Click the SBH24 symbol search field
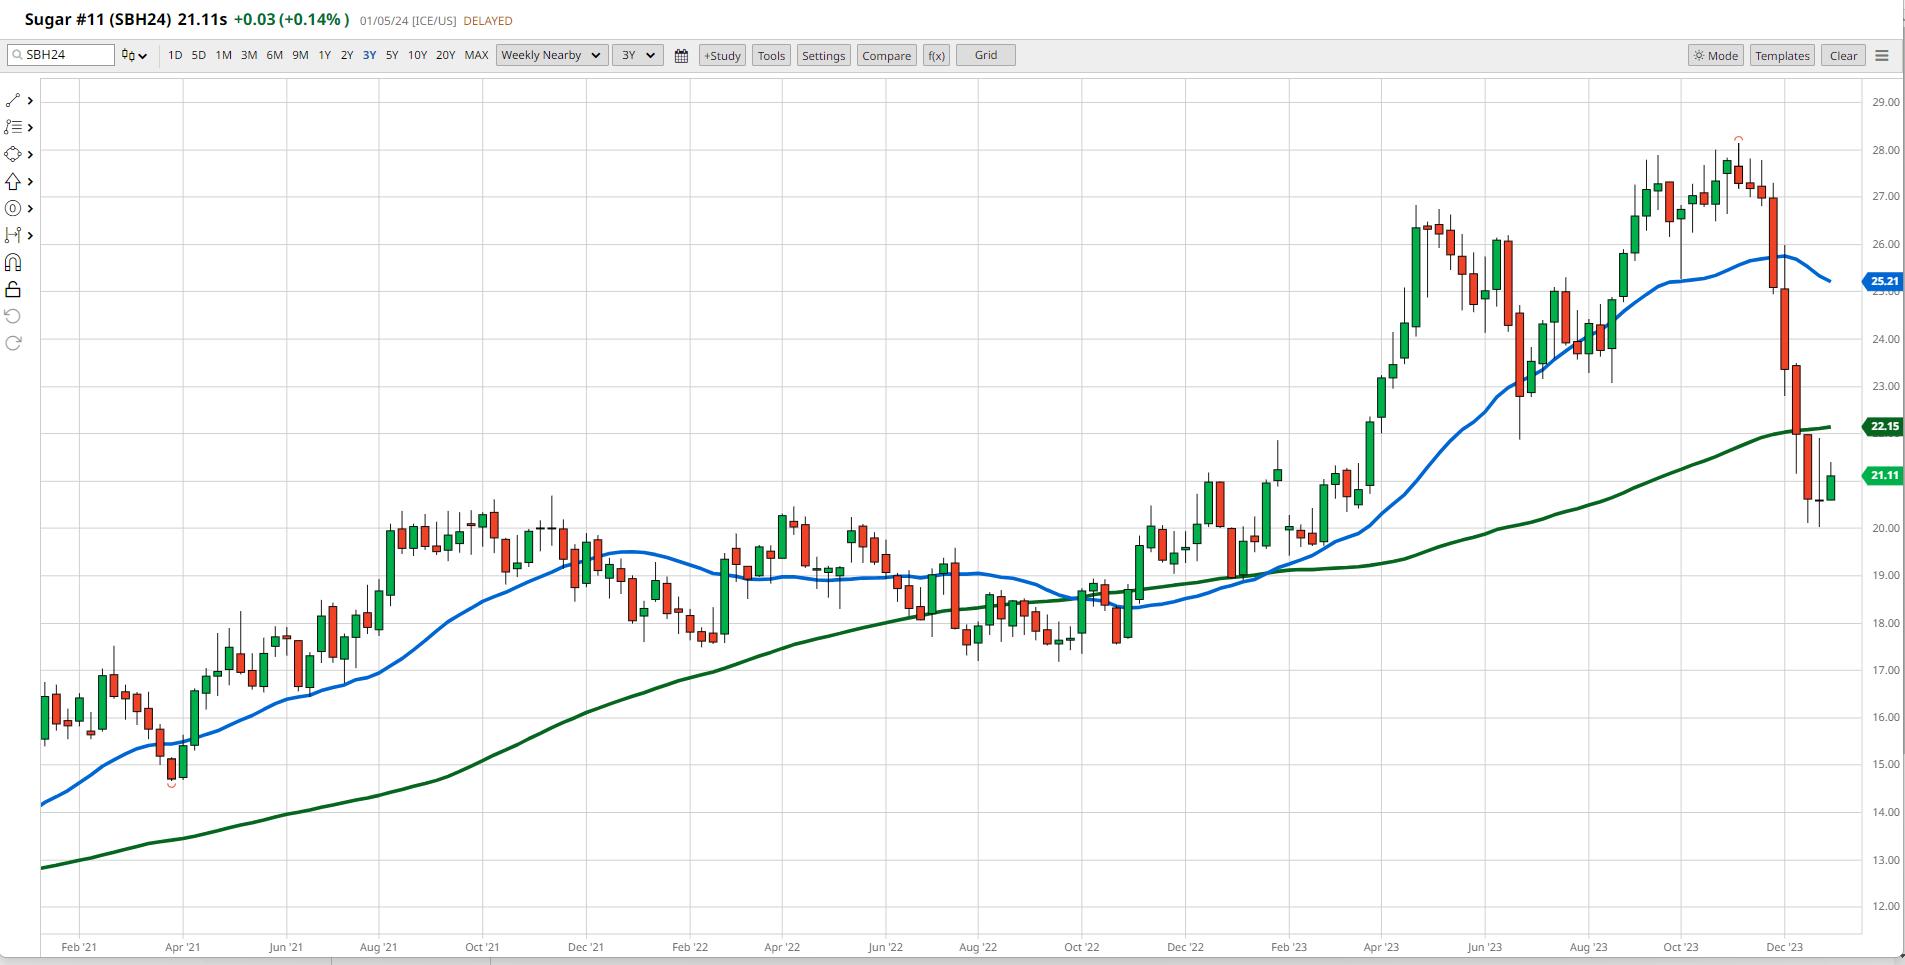Viewport: 1905px width, 965px height. point(61,55)
